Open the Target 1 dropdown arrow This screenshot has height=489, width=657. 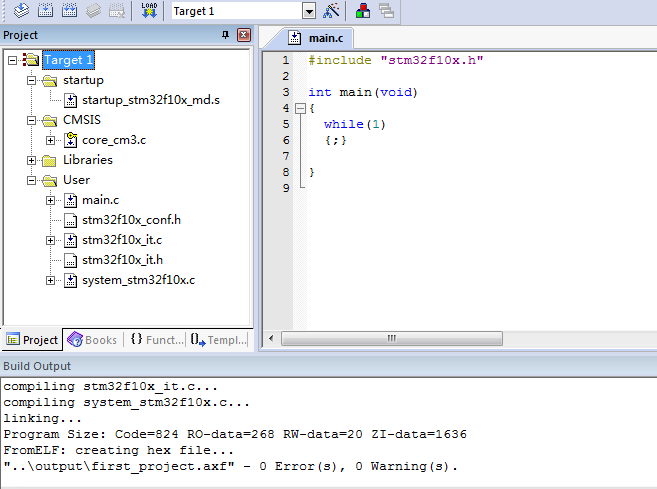(x=308, y=11)
